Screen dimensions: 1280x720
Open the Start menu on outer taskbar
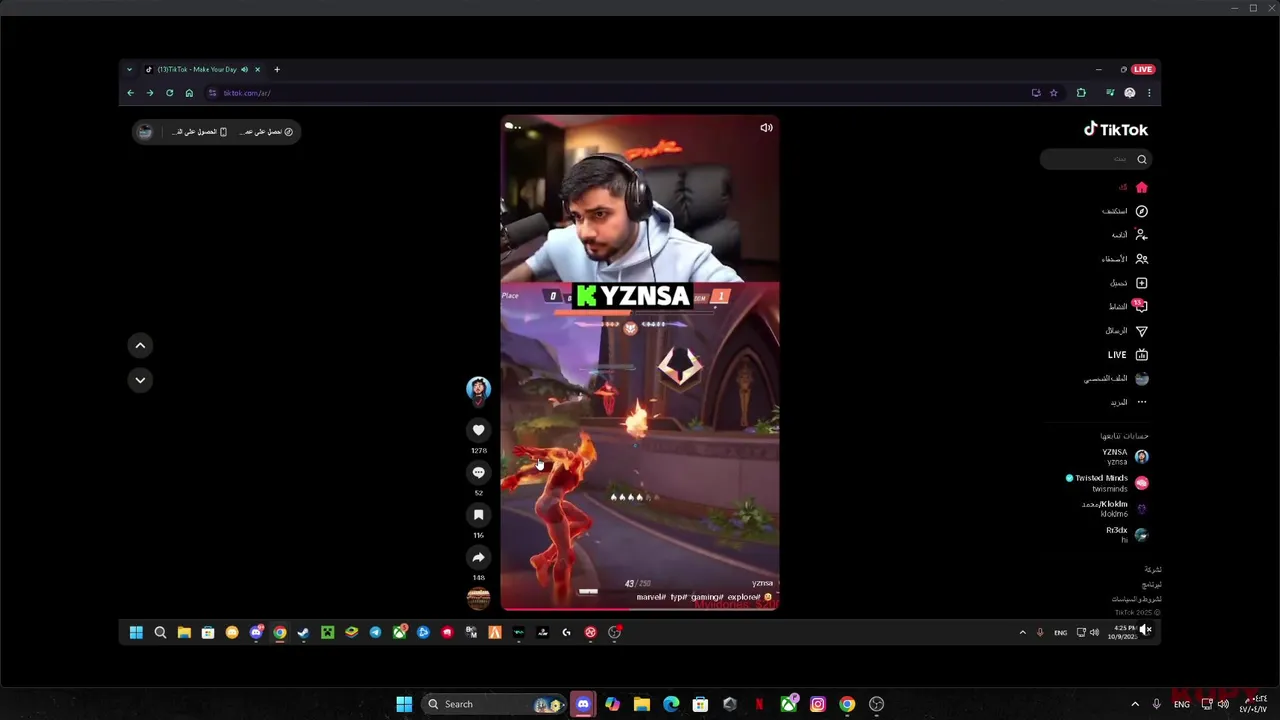(x=404, y=704)
